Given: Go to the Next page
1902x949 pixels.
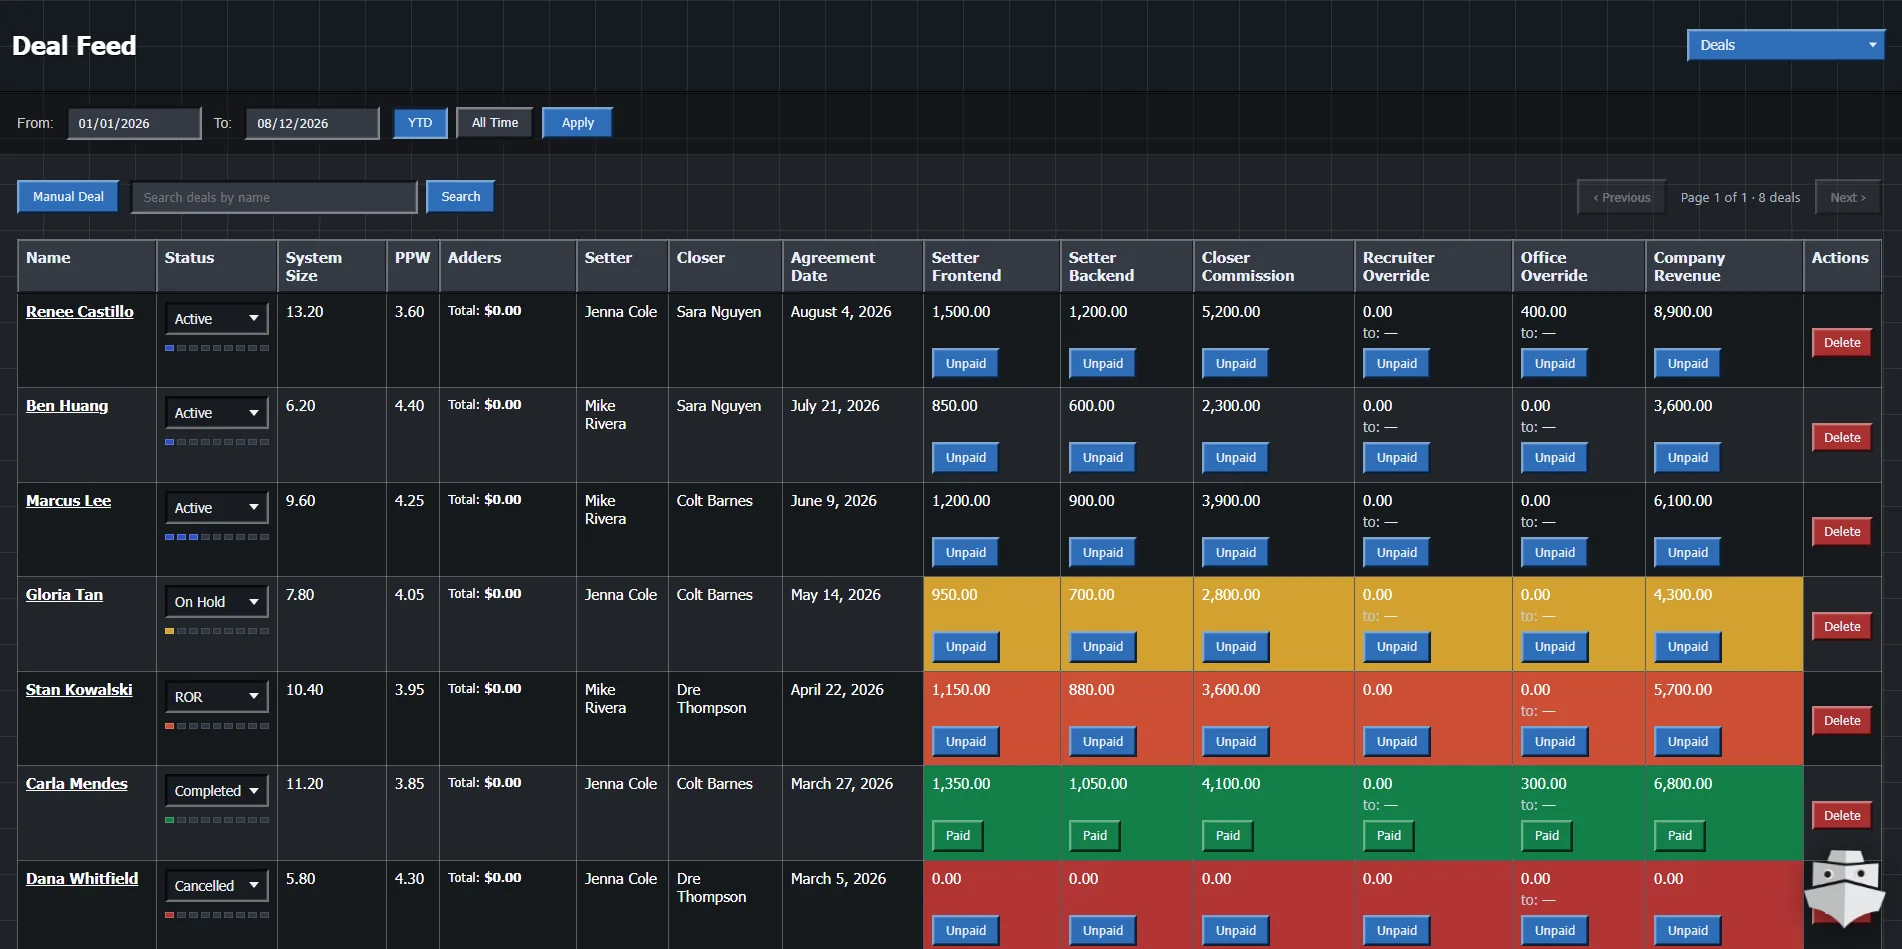Looking at the screenshot, I should coord(1848,197).
